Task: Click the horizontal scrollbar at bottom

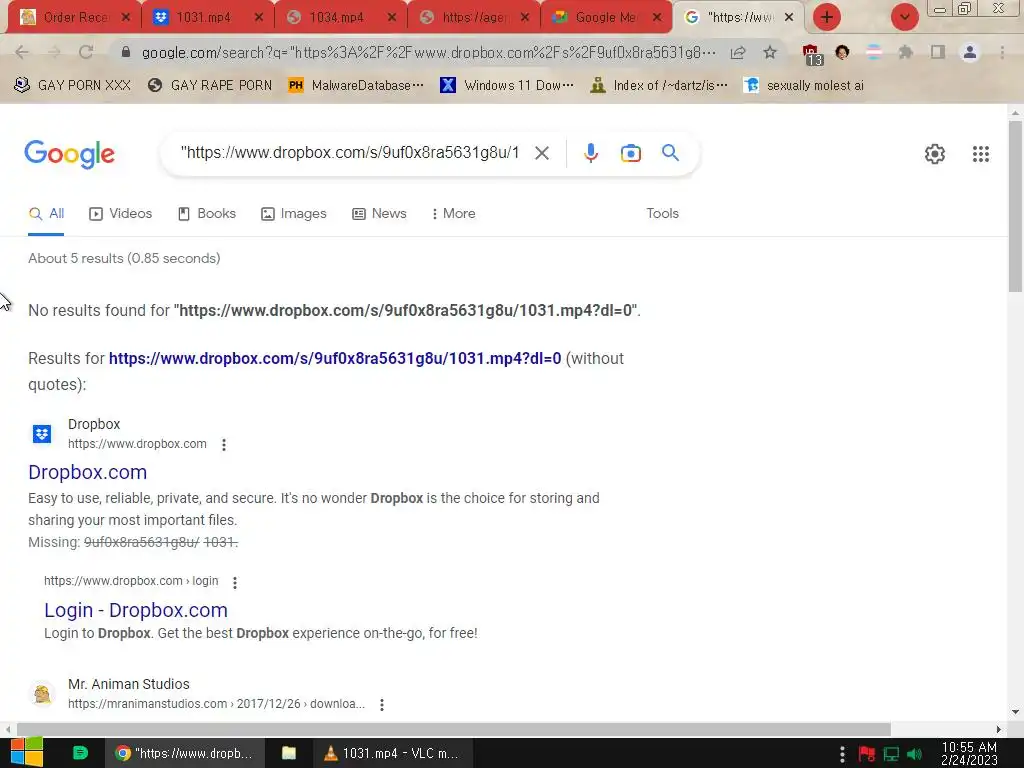Action: [x=453, y=729]
